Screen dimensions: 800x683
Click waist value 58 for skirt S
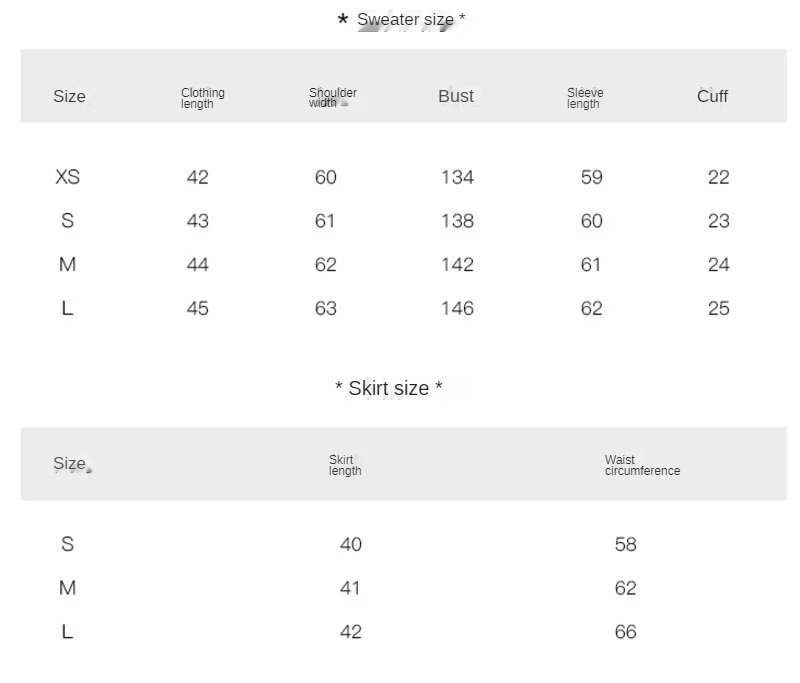625,544
